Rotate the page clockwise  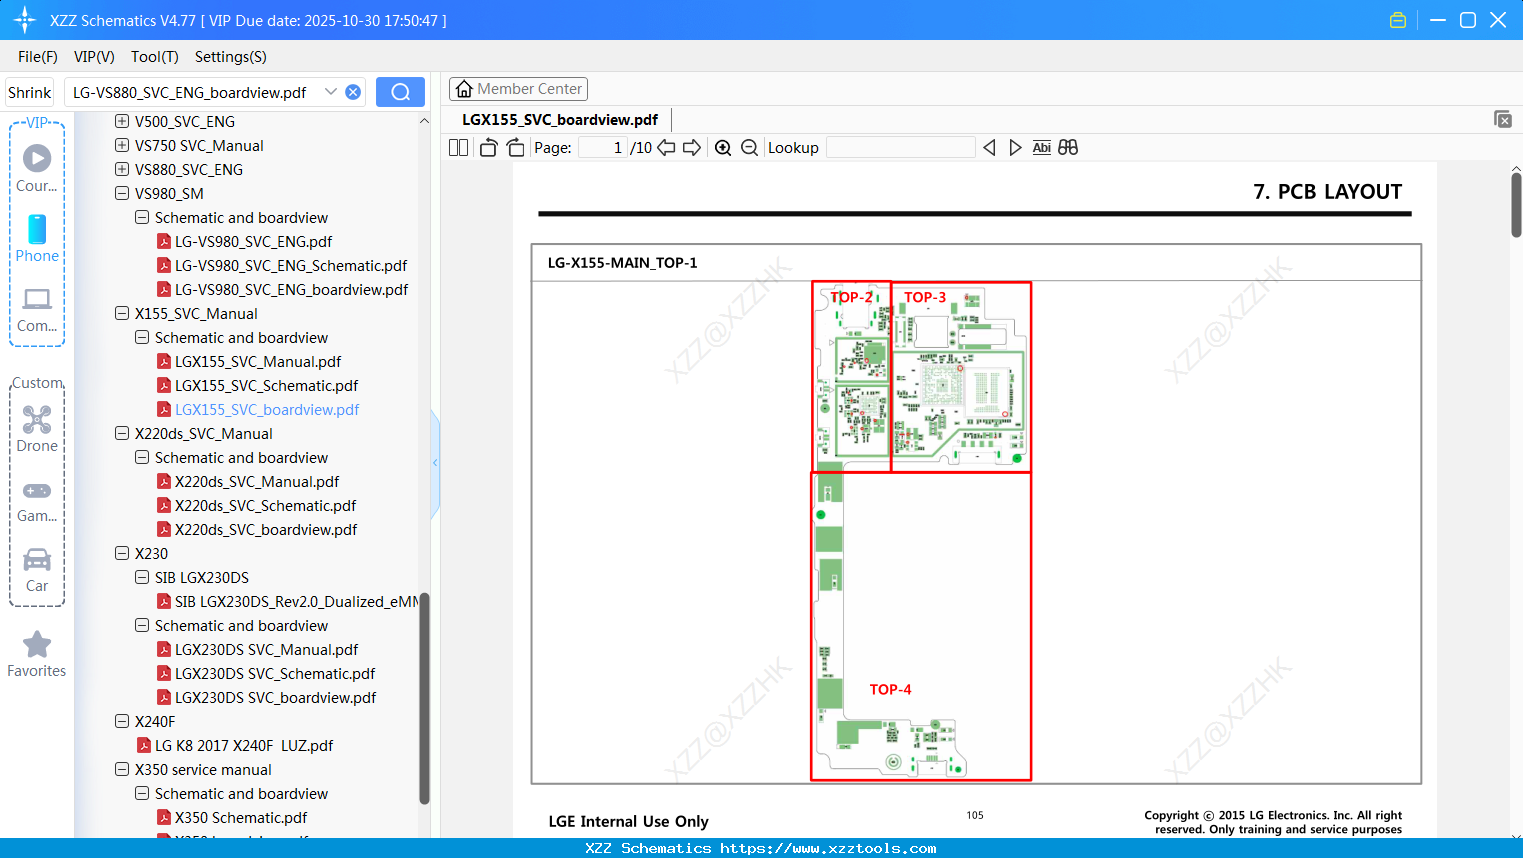(x=516, y=148)
